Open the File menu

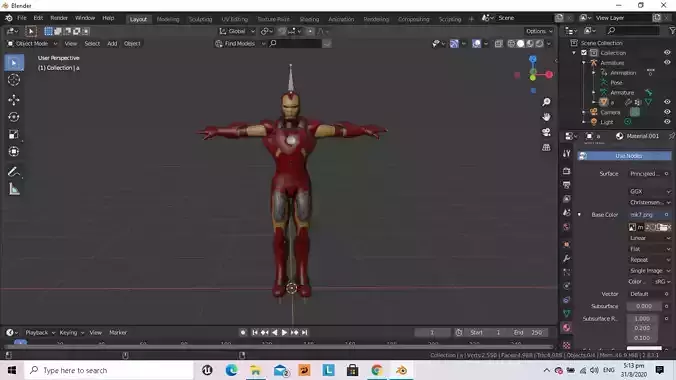click(22, 18)
